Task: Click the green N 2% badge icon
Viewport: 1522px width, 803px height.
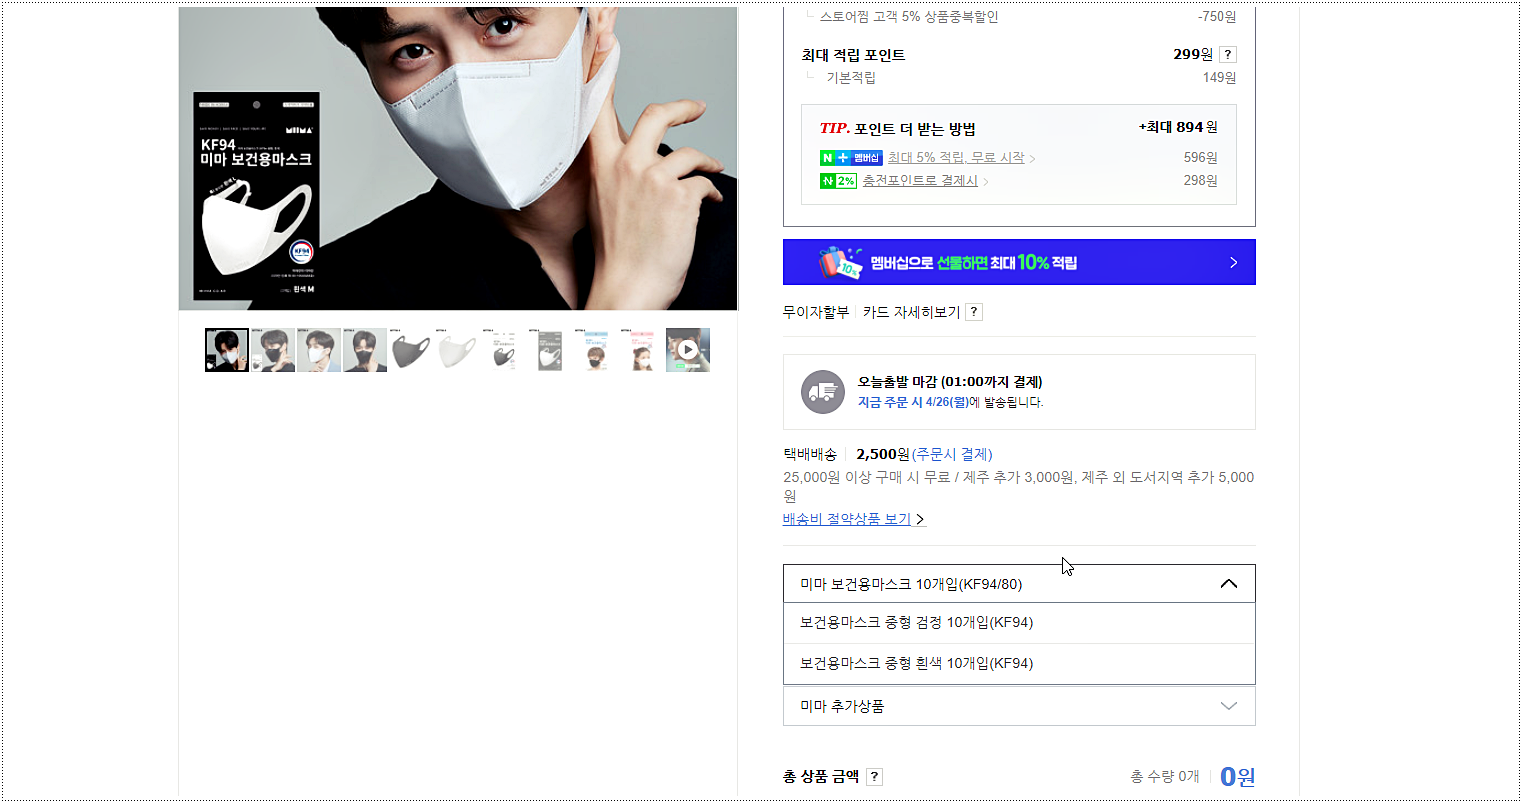Action: tap(838, 181)
